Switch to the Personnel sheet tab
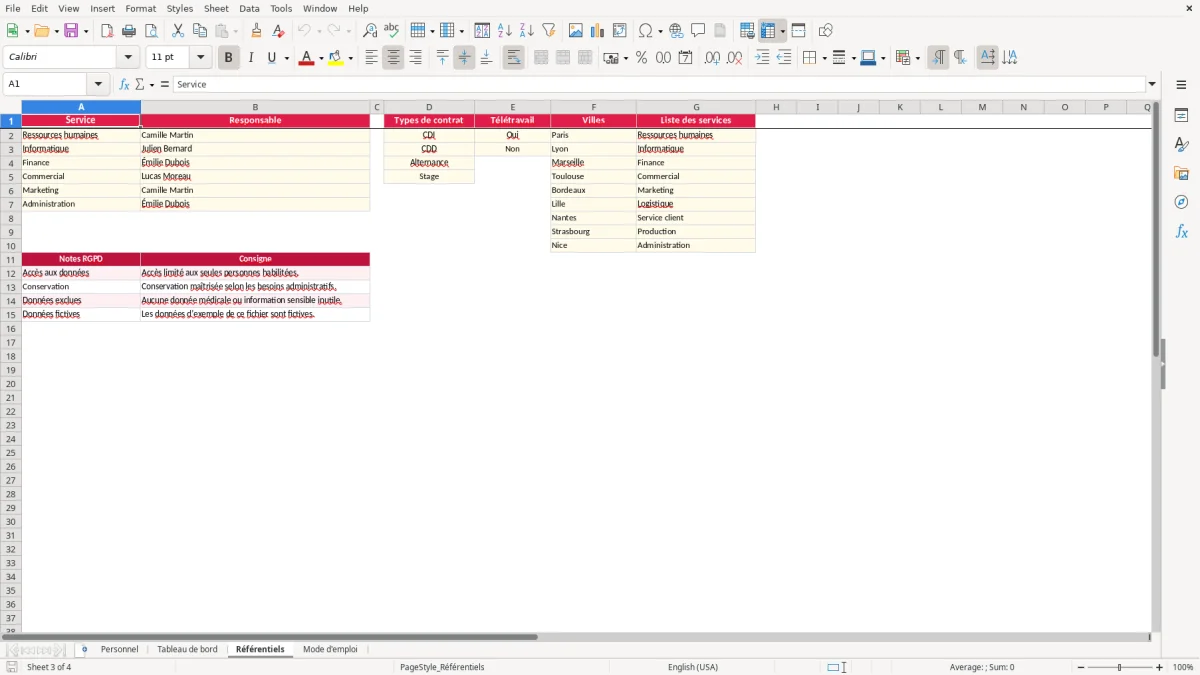 (120, 649)
